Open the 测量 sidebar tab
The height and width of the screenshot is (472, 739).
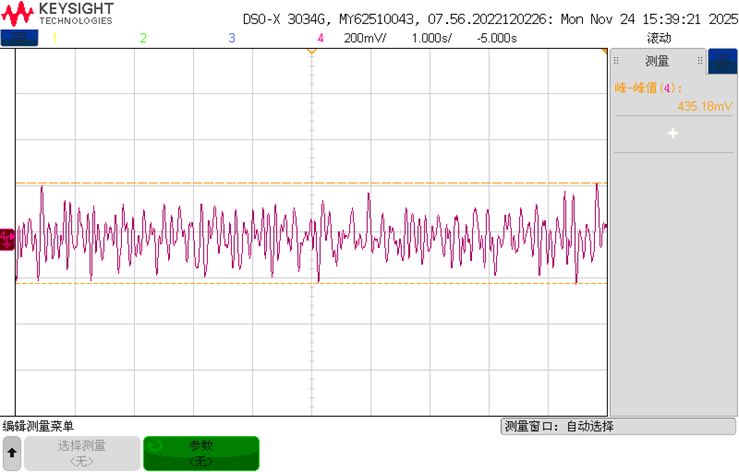coord(657,61)
